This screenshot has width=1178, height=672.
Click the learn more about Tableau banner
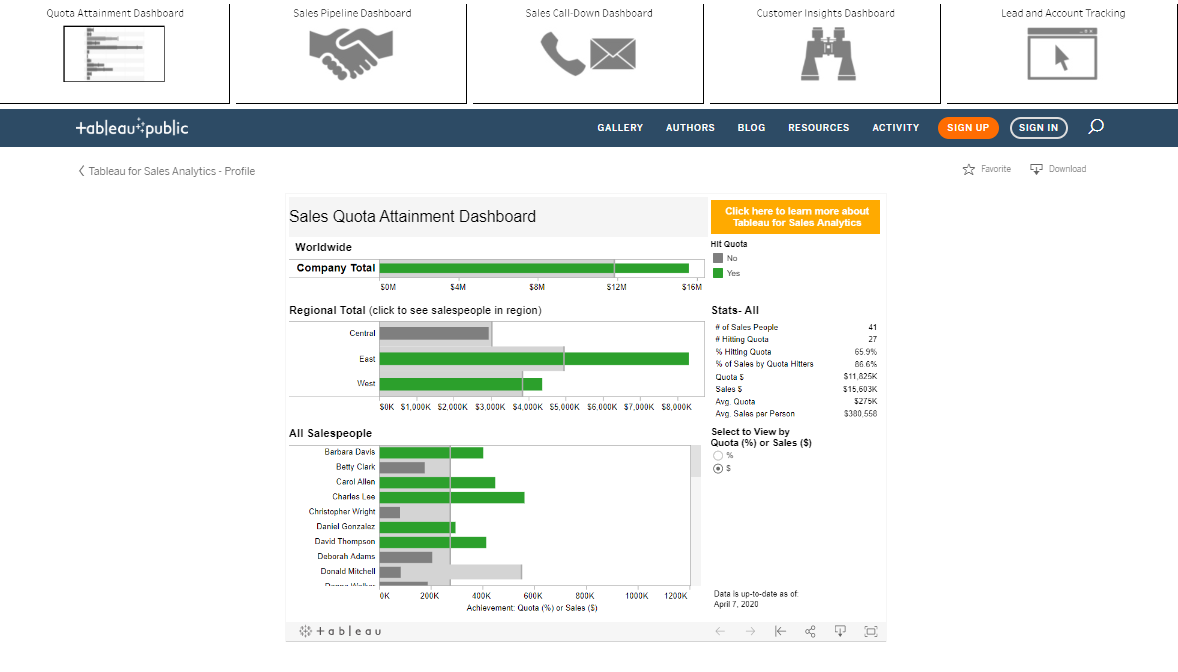point(796,216)
